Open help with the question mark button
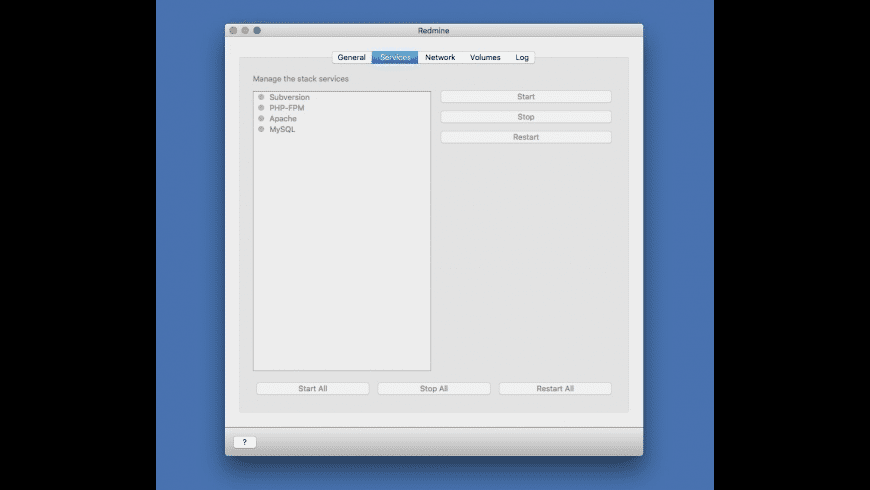This screenshot has height=490, width=870. tap(244, 442)
